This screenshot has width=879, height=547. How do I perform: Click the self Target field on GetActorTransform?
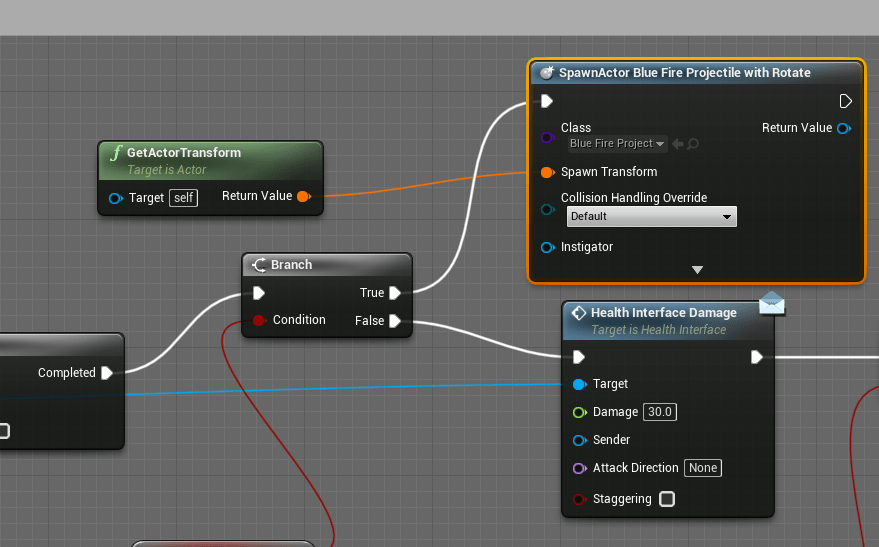(183, 198)
